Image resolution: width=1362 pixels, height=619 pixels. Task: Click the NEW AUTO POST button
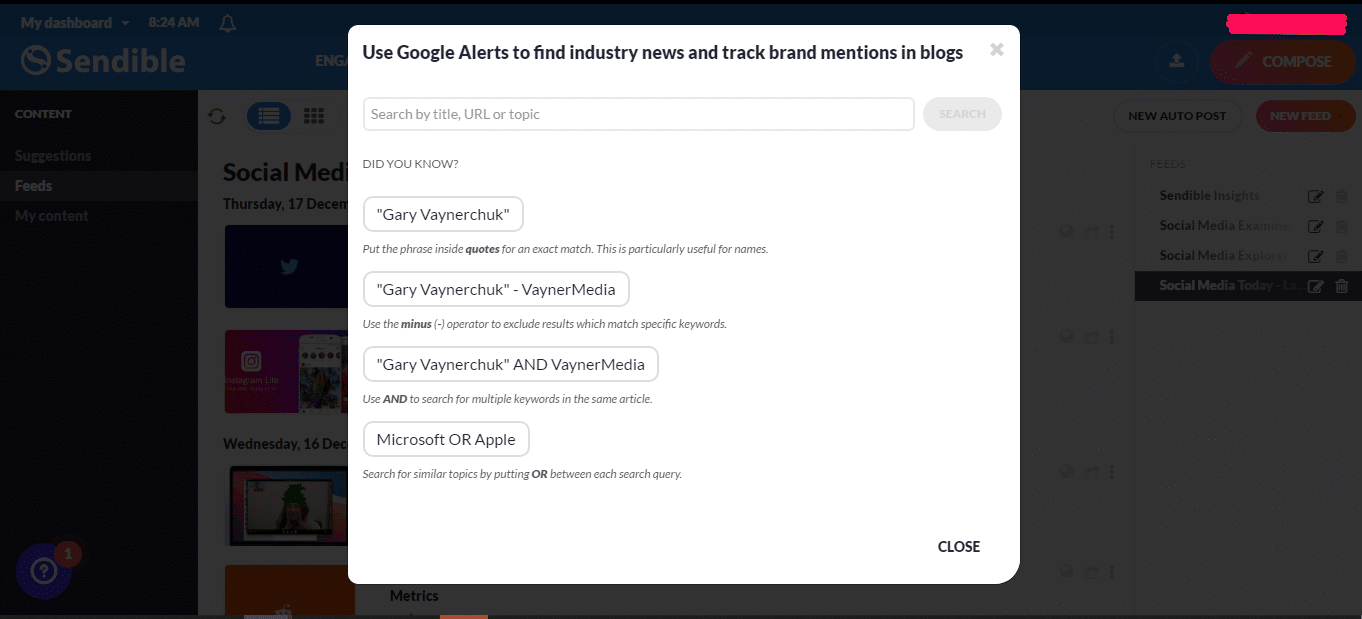point(1177,116)
